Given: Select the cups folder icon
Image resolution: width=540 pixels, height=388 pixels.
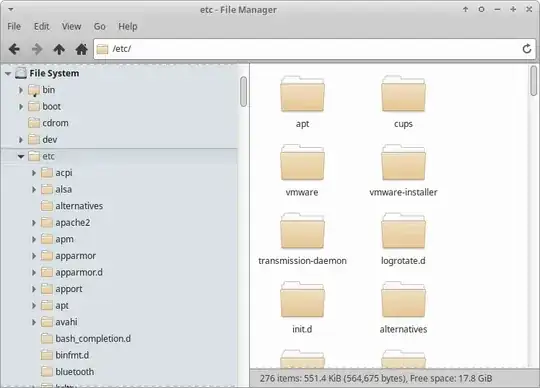Looking at the screenshot, I should (403, 94).
